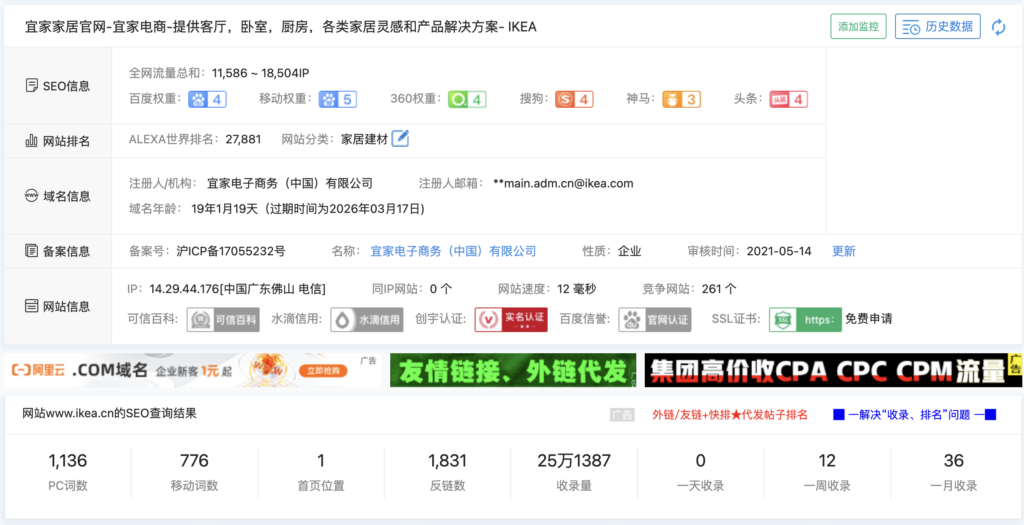1024x525 pixels.
Task: Click the 更新 link in 备案信息
Action: point(844,251)
